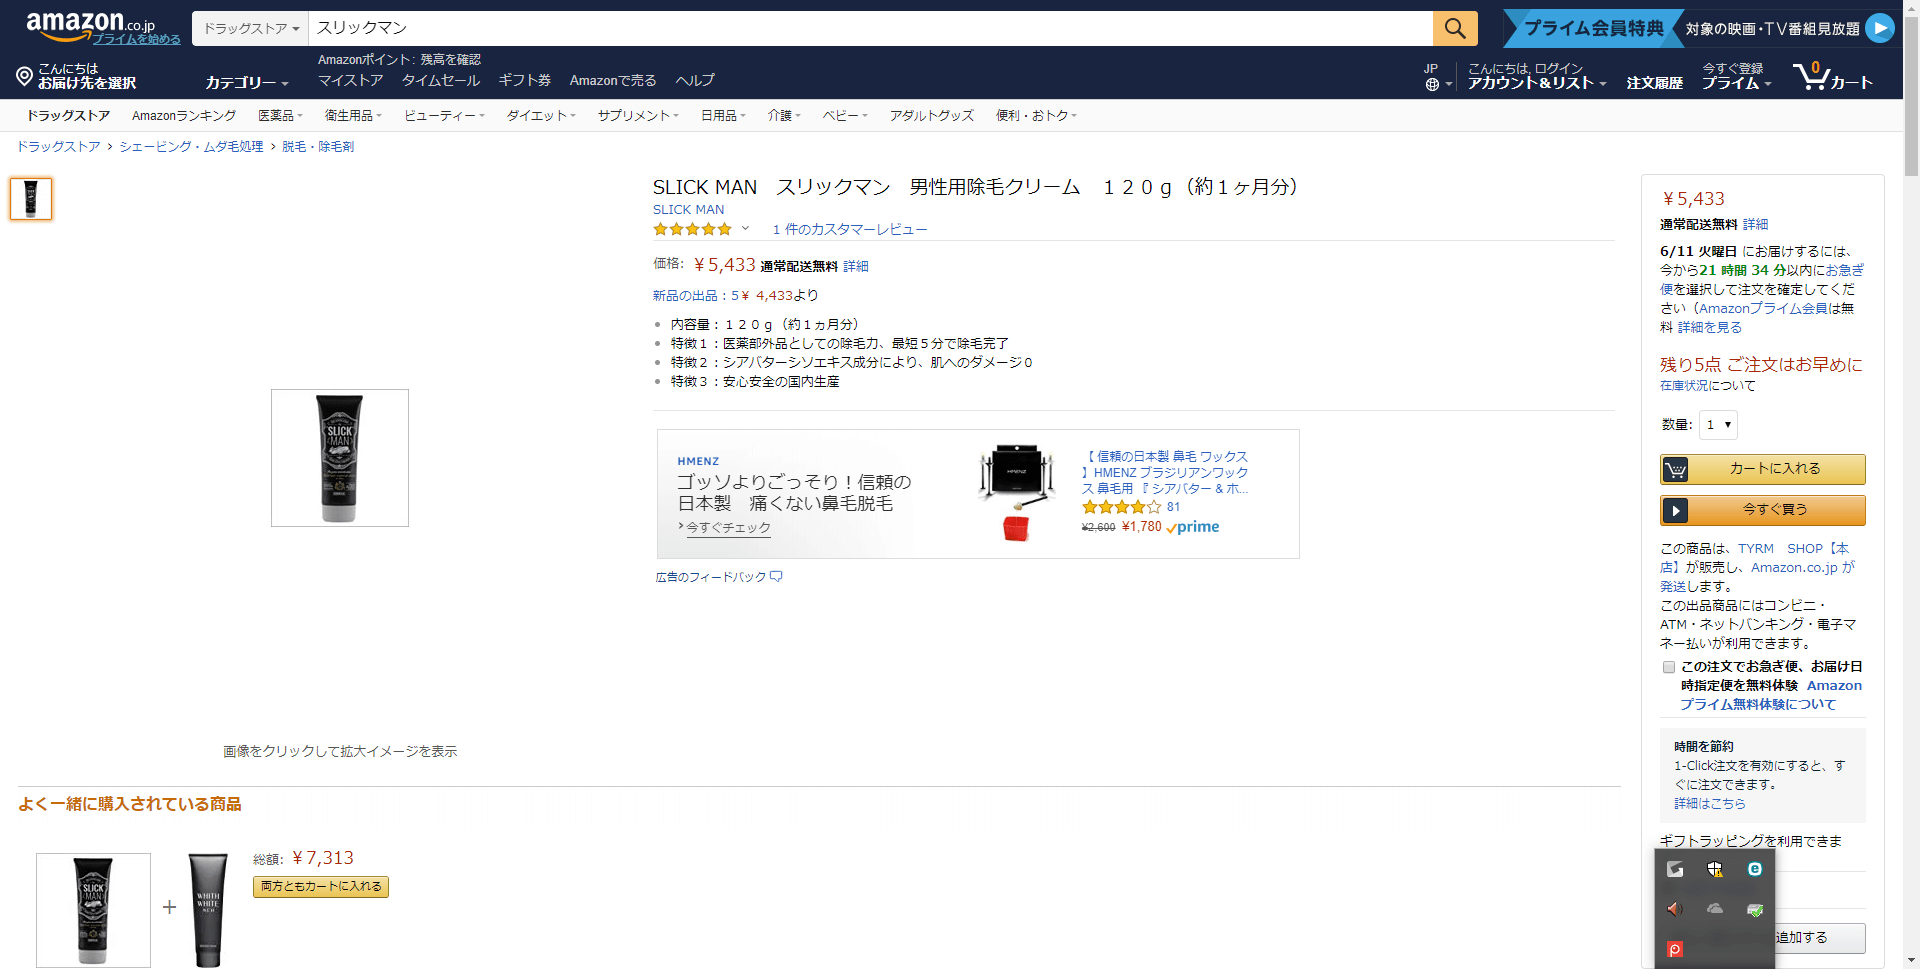Click the HMENZ ad star rating
Viewport: 1920px width, 969px height.
(x=1121, y=507)
